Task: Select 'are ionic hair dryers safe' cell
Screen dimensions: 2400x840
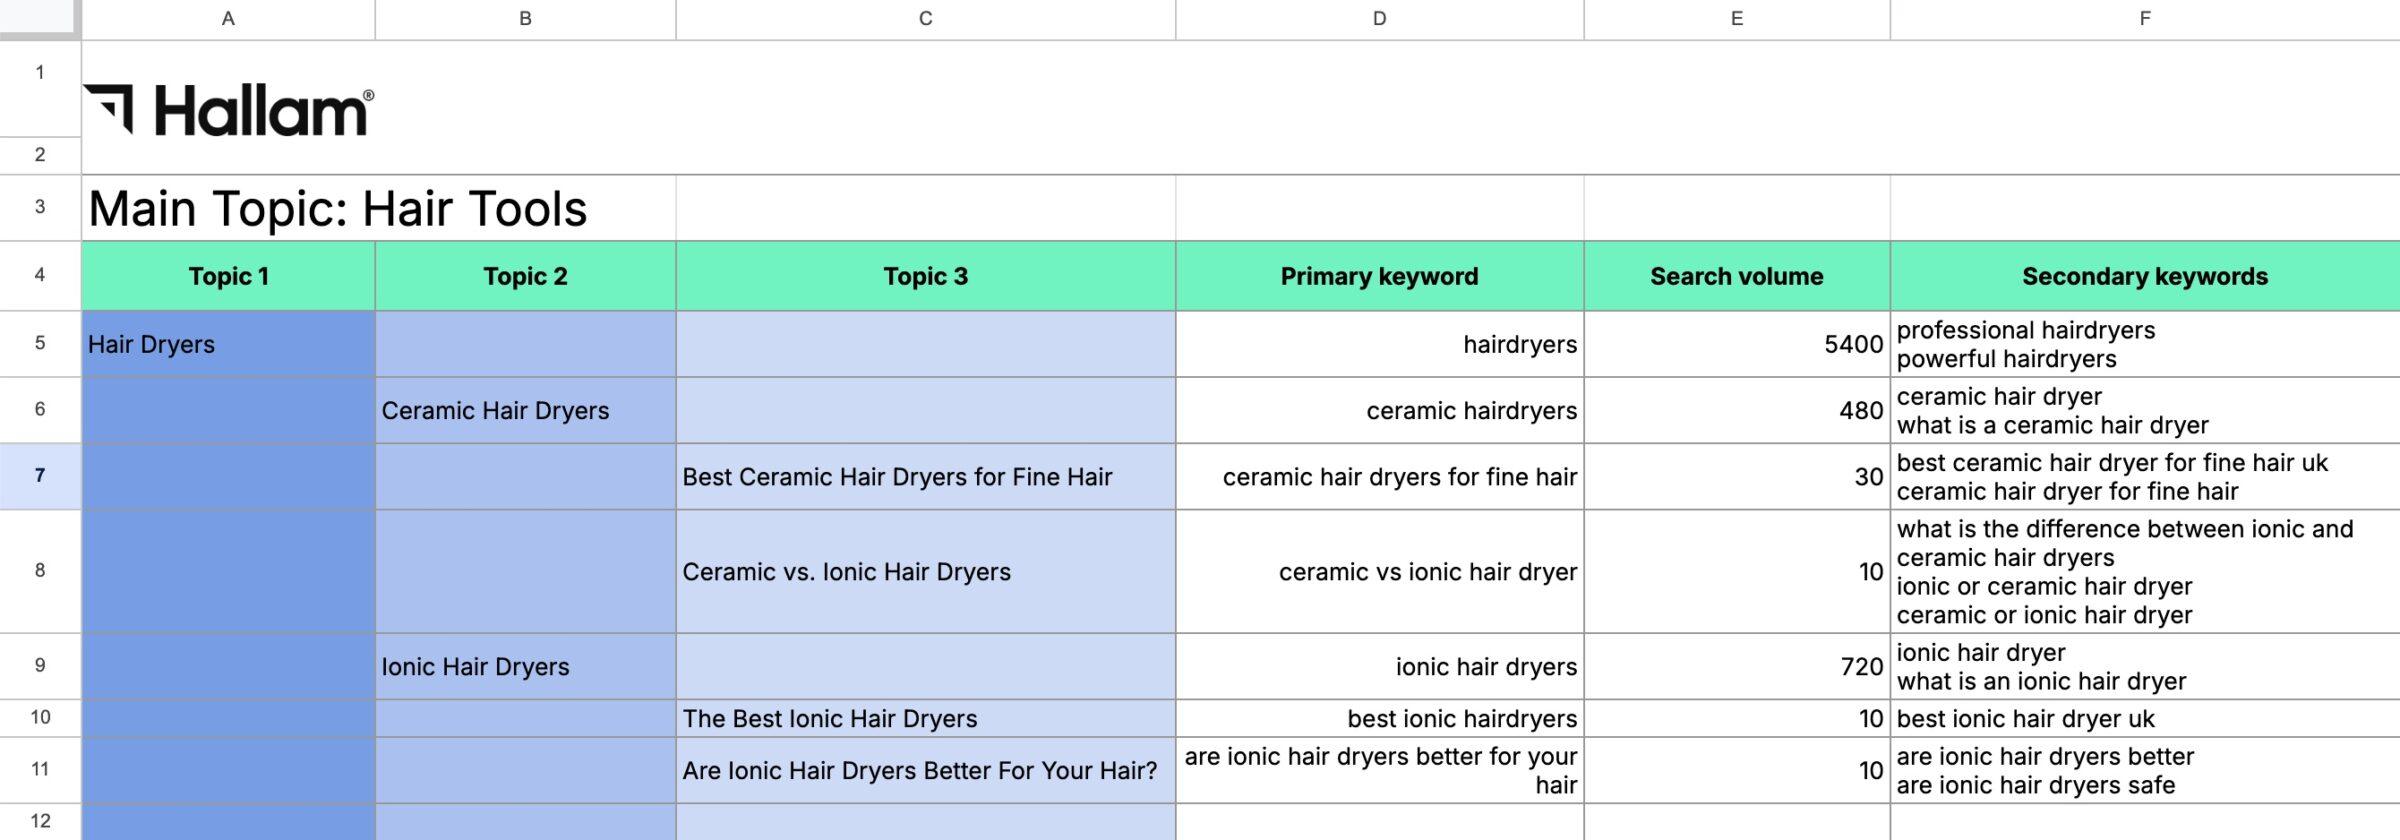Action: [2145, 770]
